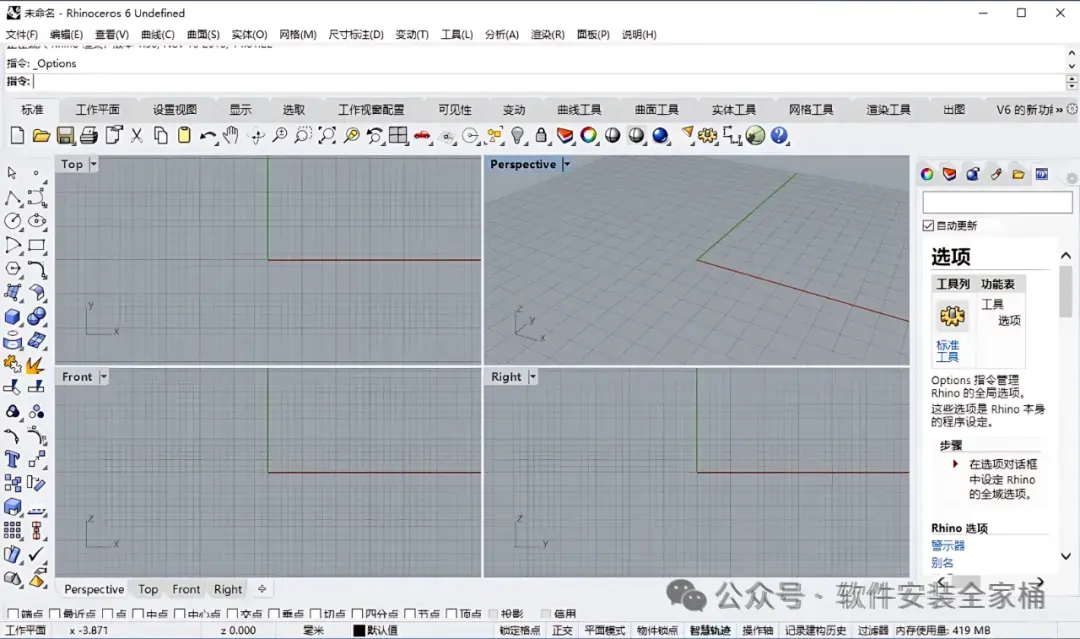
Task: Click the Options gear toolbar icon
Action: pos(707,136)
